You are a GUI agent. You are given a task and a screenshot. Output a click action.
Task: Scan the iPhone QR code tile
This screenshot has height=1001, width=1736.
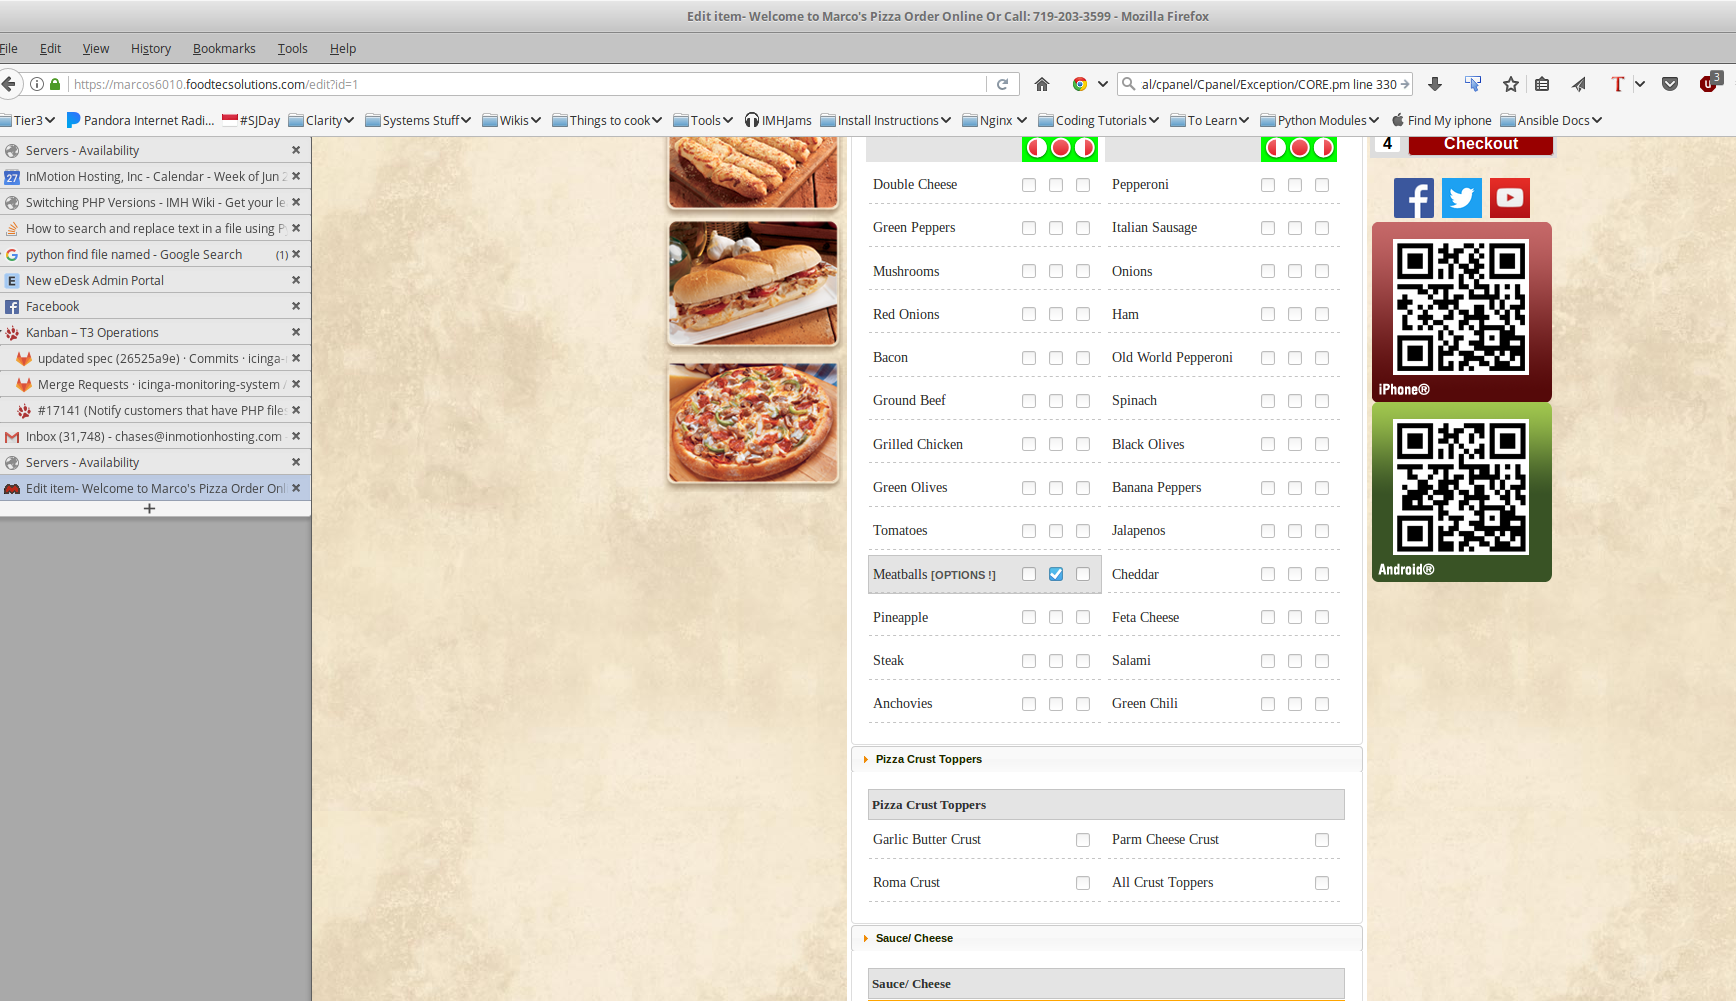coord(1461,312)
